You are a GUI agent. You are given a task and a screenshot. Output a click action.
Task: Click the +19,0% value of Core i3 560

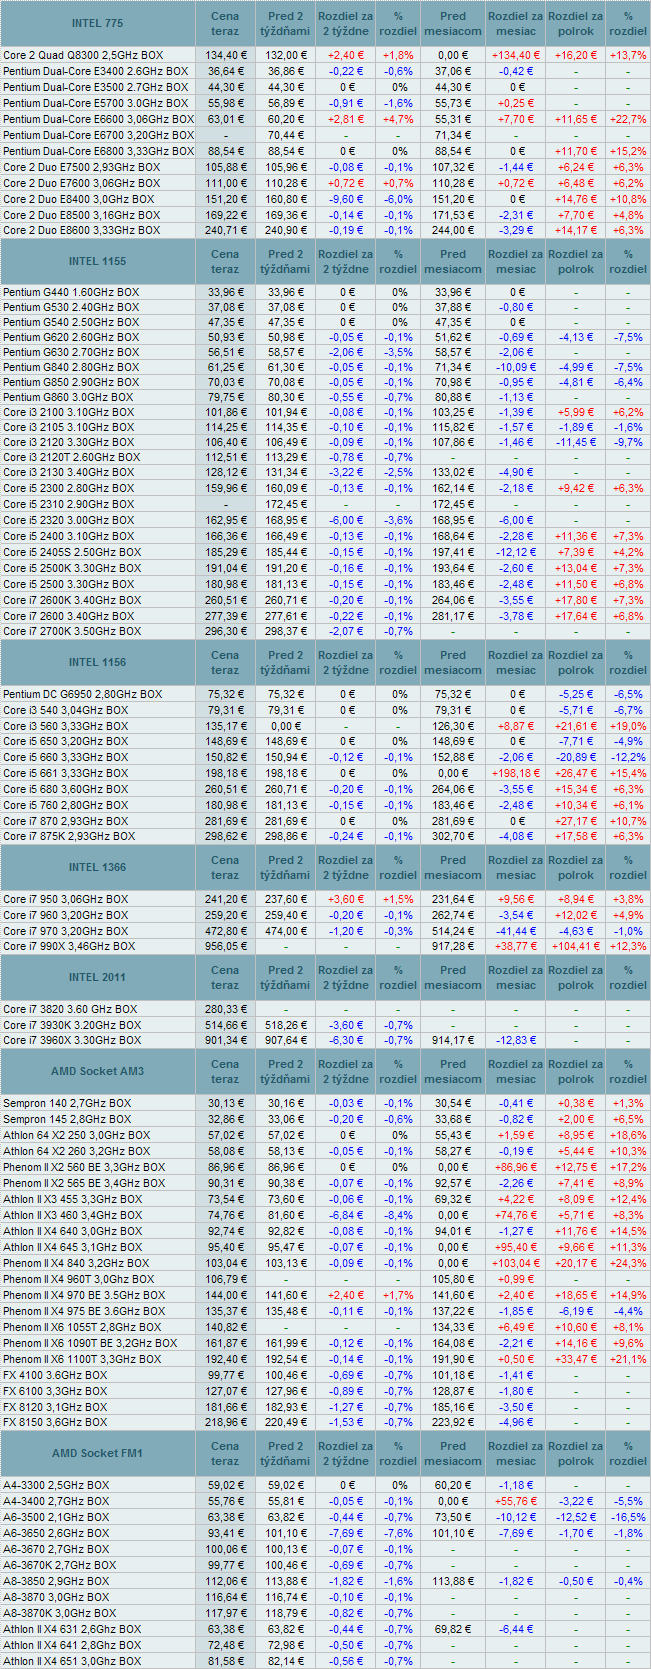628,726
